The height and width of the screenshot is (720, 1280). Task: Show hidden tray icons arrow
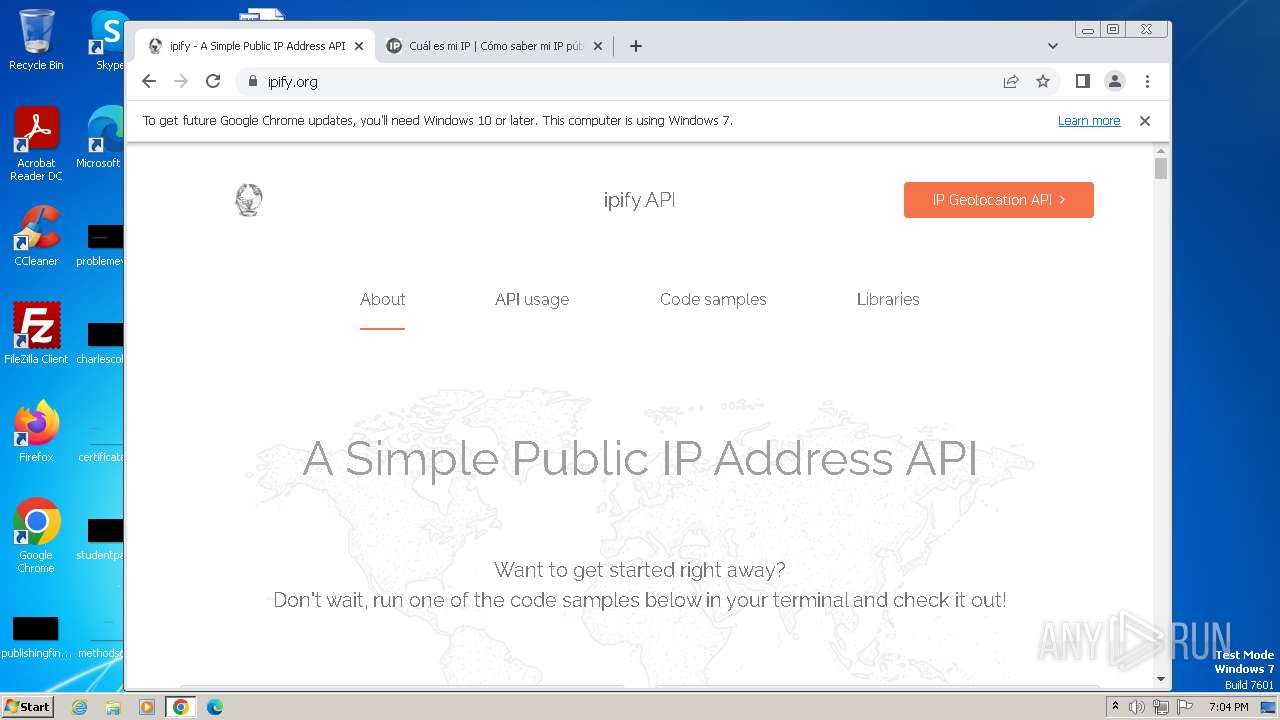point(1115,707)
